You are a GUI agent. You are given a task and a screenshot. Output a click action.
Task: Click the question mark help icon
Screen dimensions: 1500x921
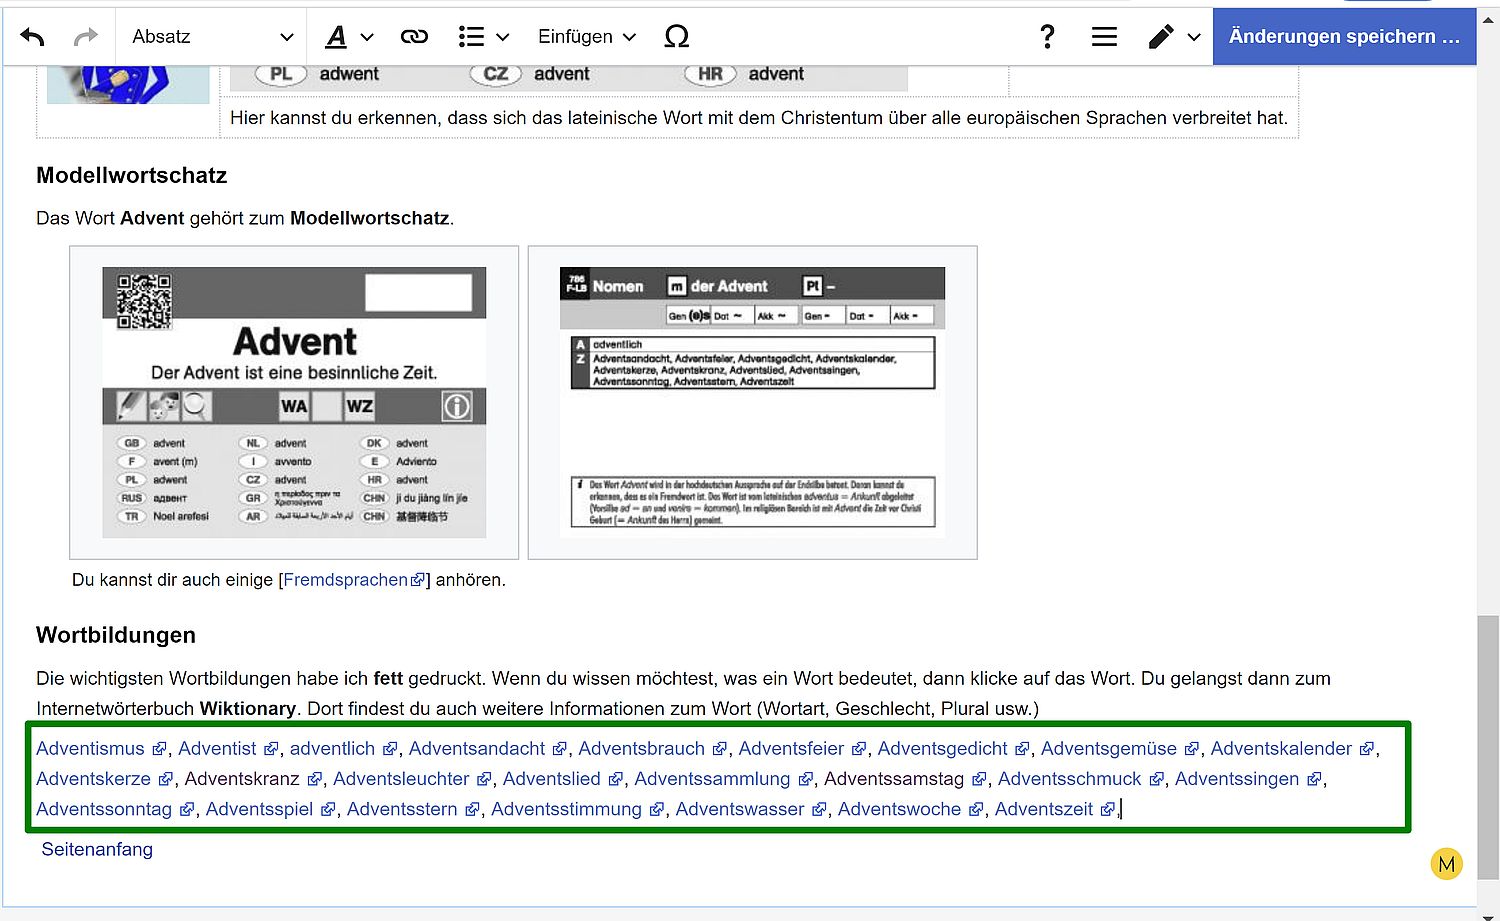pyautogui.click(x=1047, y=37)
